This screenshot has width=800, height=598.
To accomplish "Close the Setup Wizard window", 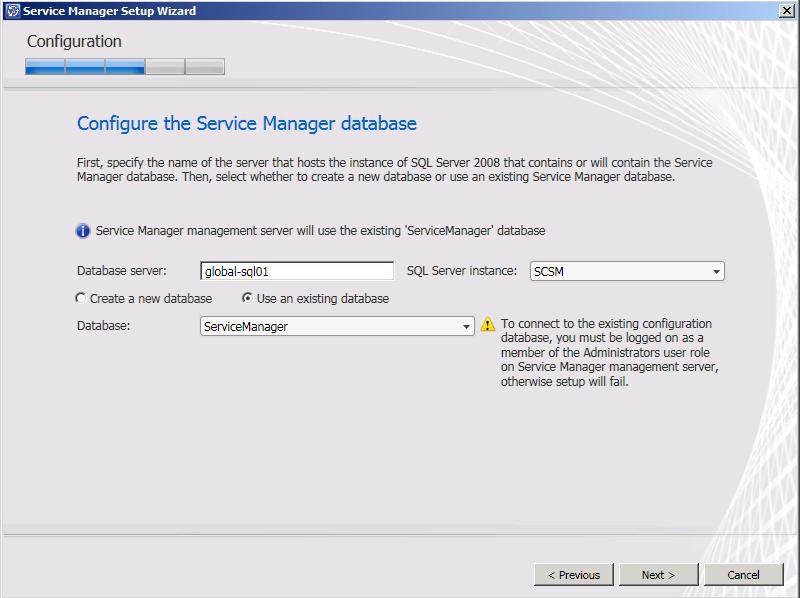I will click(x=786, y=11).
